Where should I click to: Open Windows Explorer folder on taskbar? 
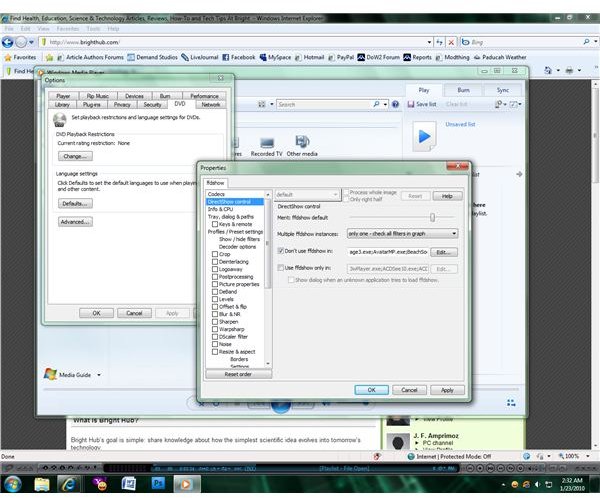[42, 484]
